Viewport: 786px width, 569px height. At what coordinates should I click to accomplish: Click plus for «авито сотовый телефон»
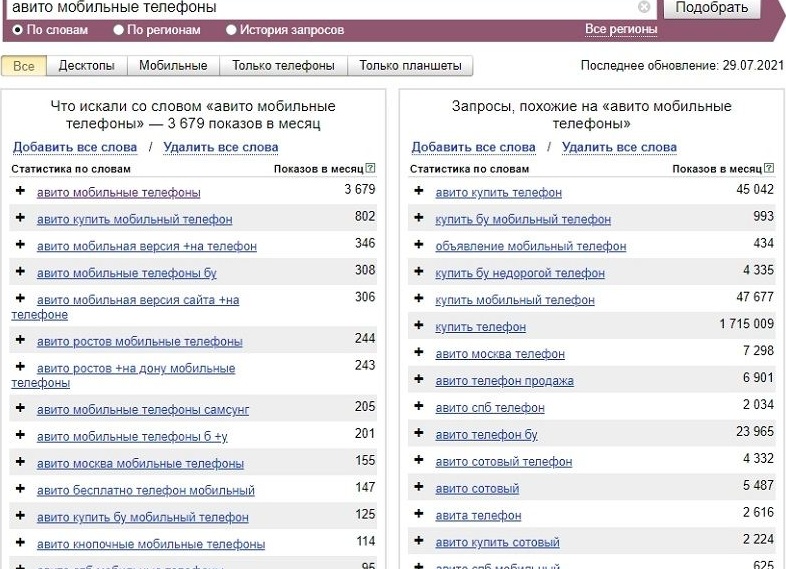419,460
